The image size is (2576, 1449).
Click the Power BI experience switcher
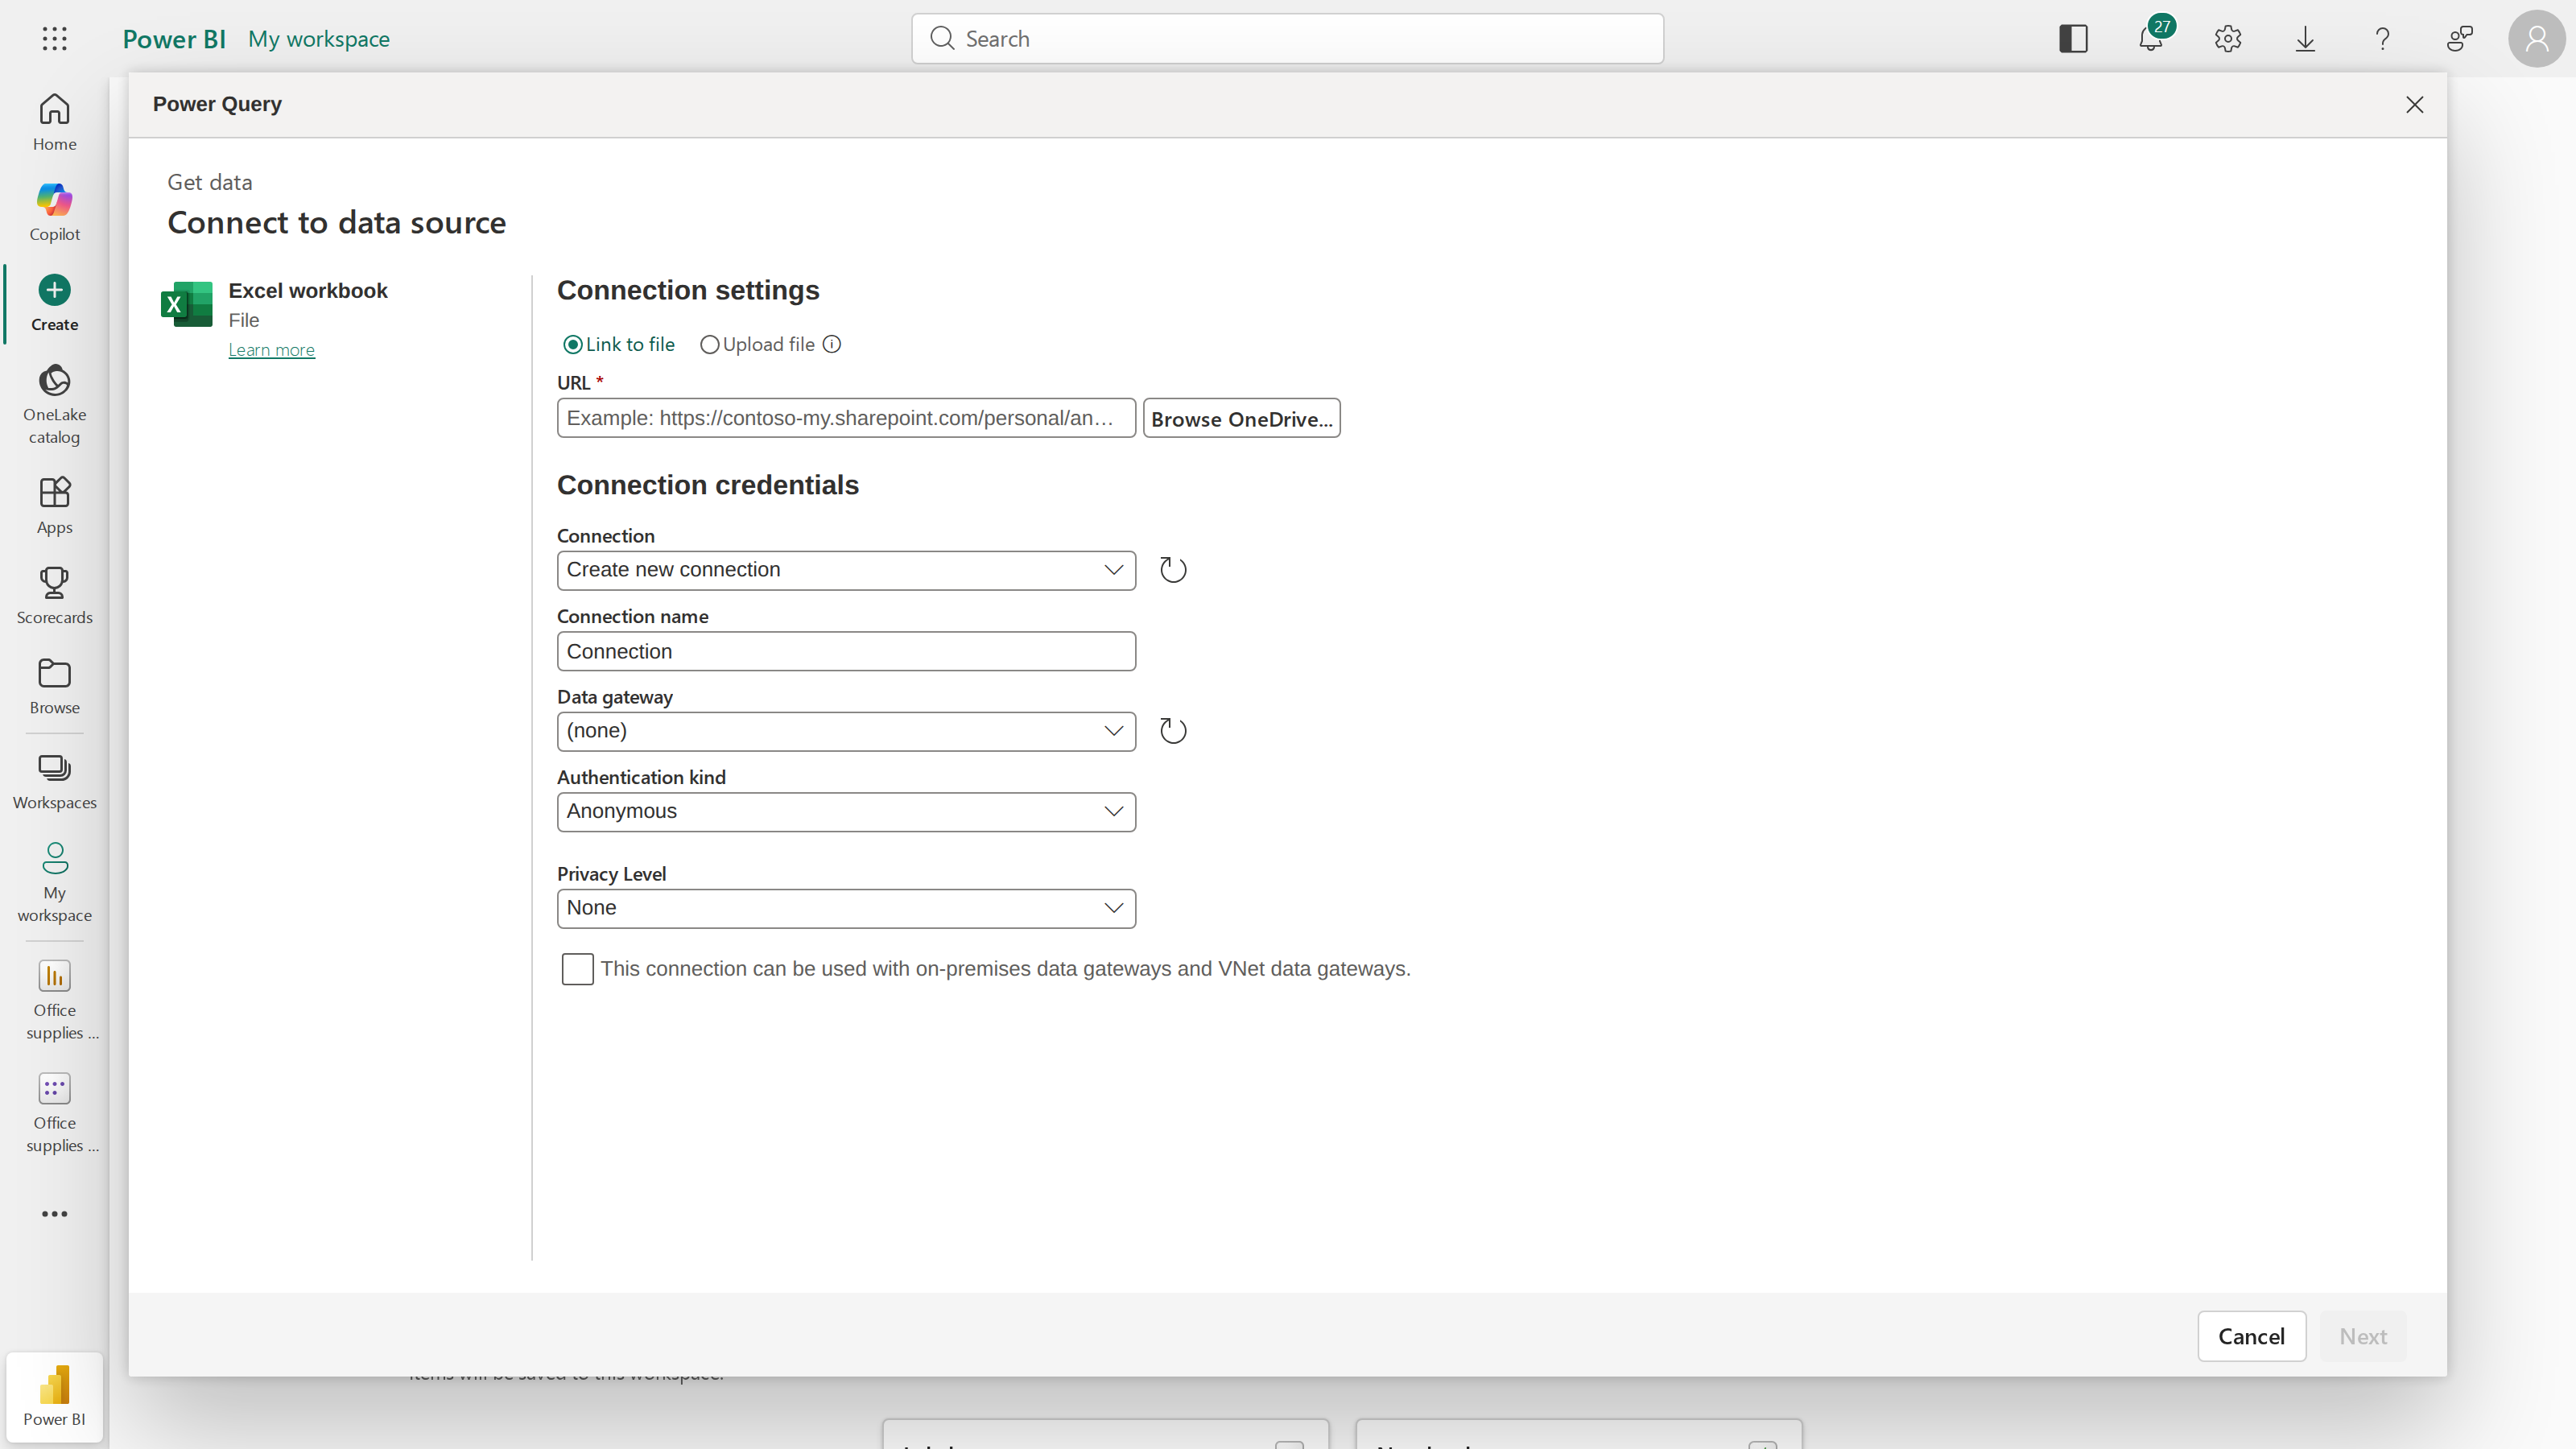(54, 1397)
